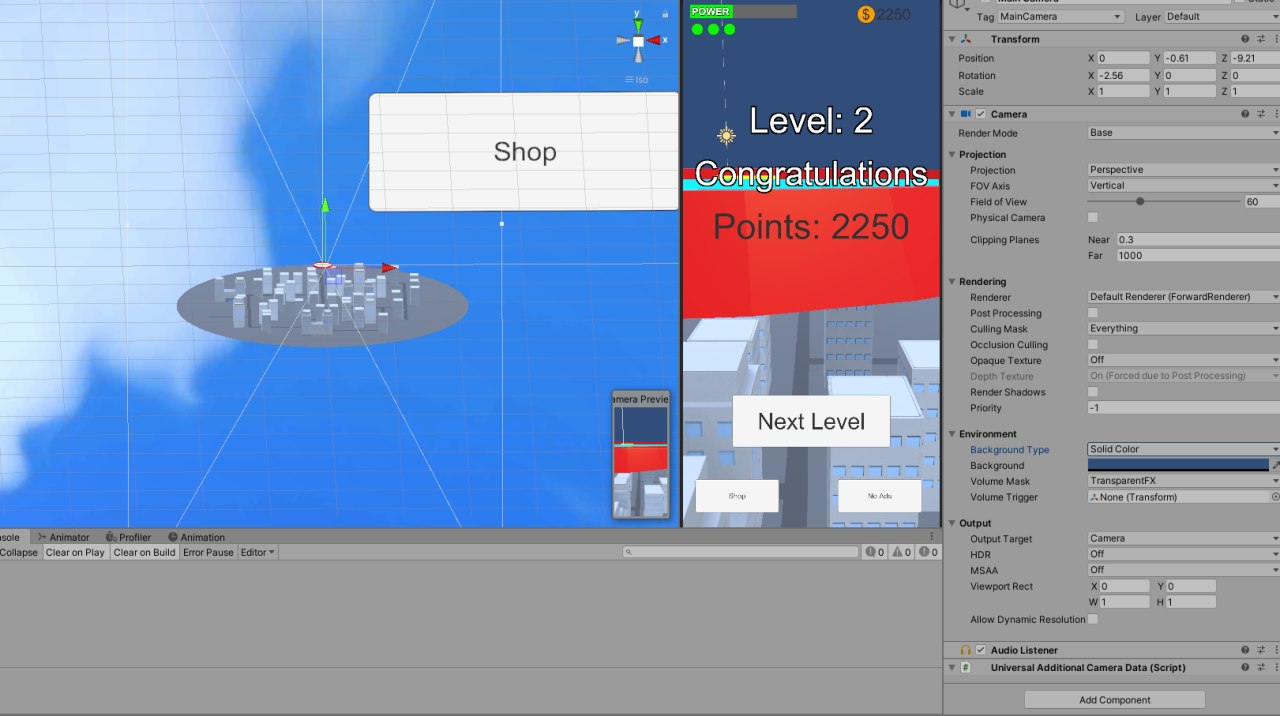Disable the Audio Listener component checkbox

pyautogui.click(x=981, y=650)
